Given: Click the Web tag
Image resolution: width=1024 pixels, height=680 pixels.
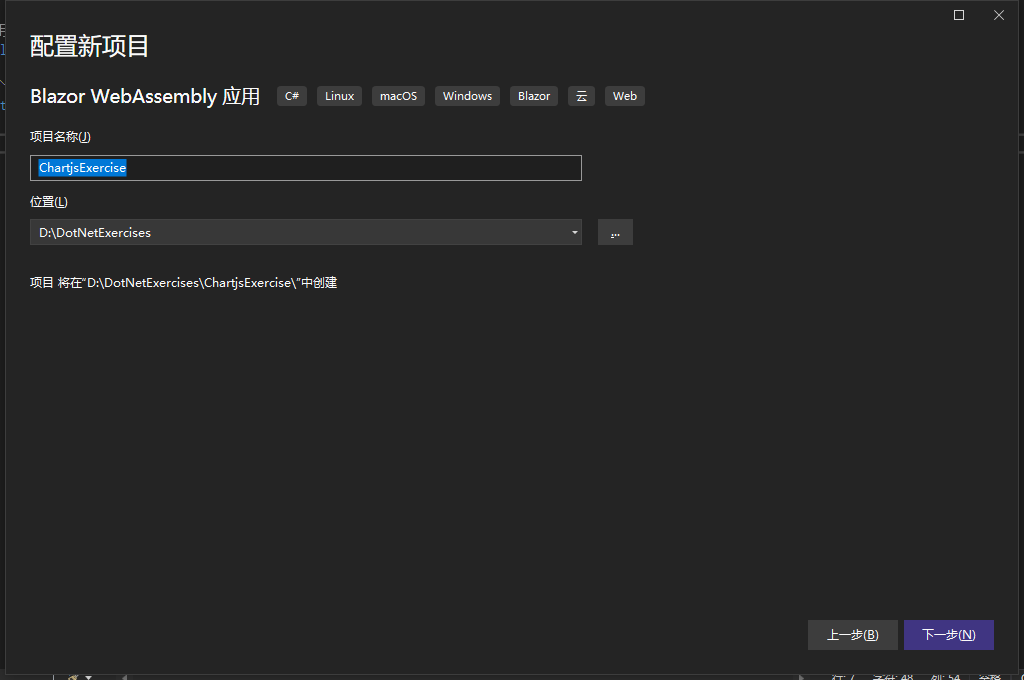Looking at the screenshot, I should coord(625,96).
